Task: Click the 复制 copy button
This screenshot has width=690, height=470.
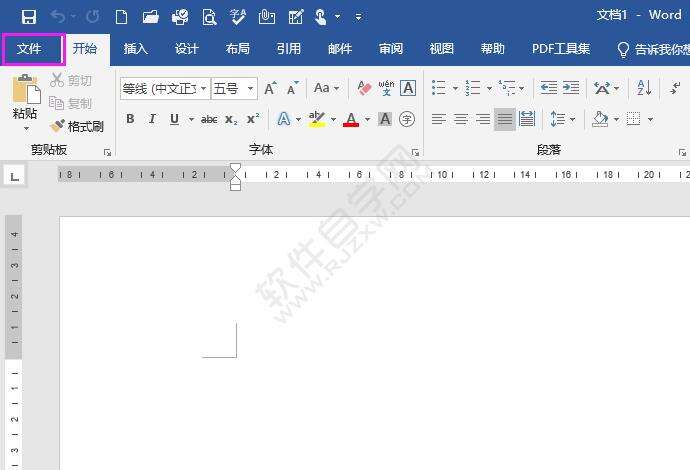Action: [x=71, y=103]
